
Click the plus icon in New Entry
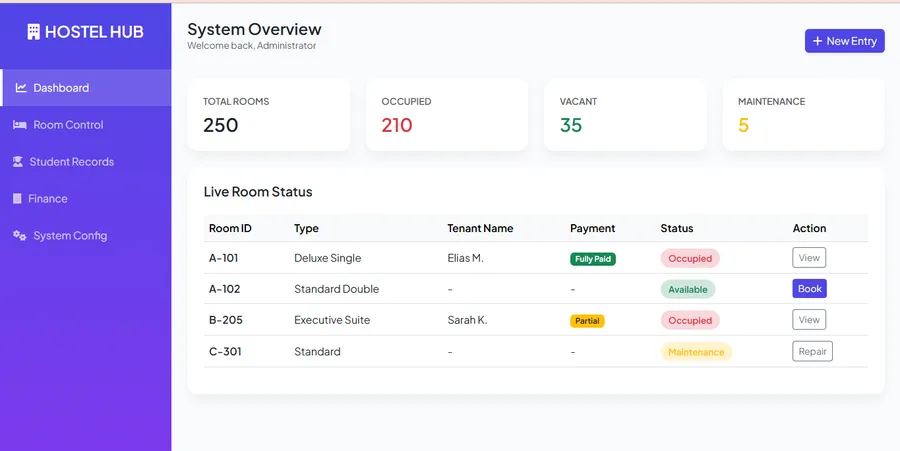point(818,41)
